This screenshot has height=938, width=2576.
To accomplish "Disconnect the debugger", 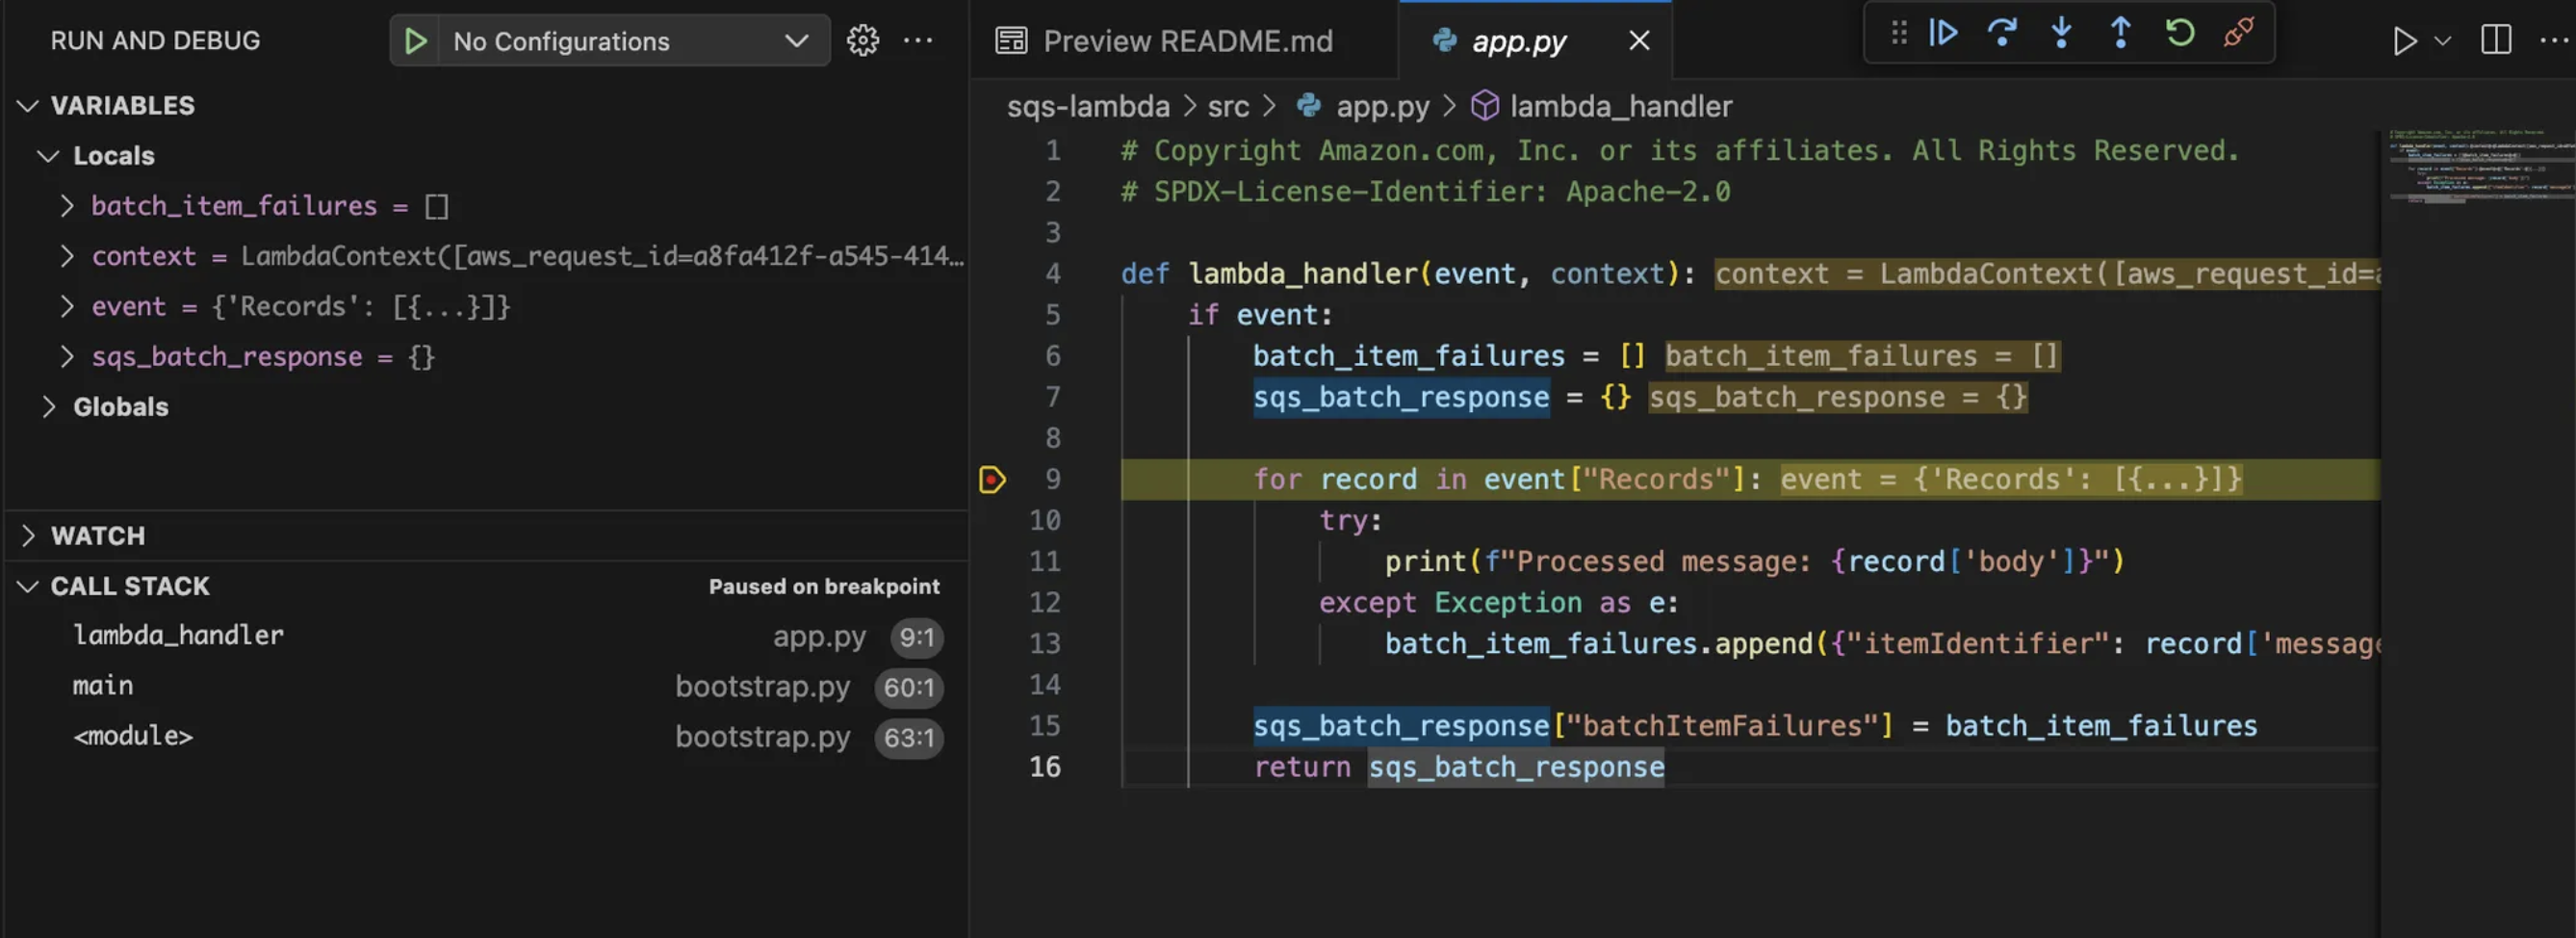I will point(2238,32).
